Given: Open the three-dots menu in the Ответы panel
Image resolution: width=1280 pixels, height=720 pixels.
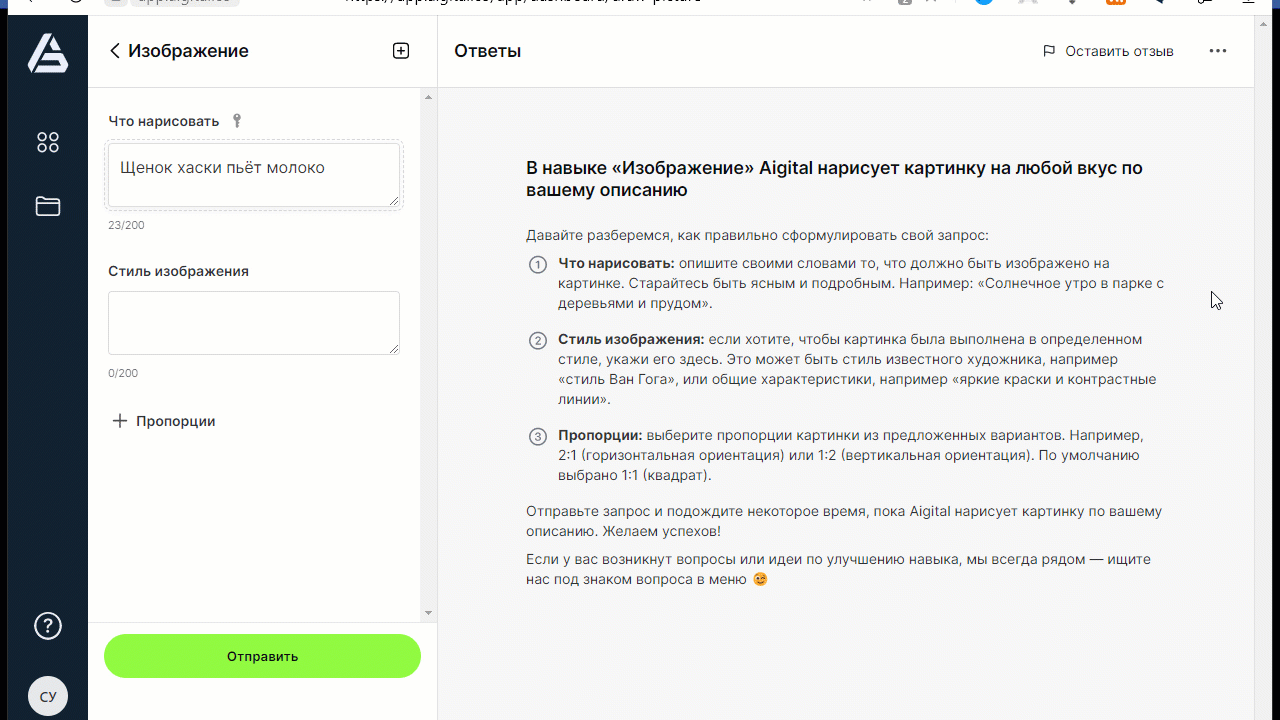Looking at the screenshot, I should tap(1217, 50).
